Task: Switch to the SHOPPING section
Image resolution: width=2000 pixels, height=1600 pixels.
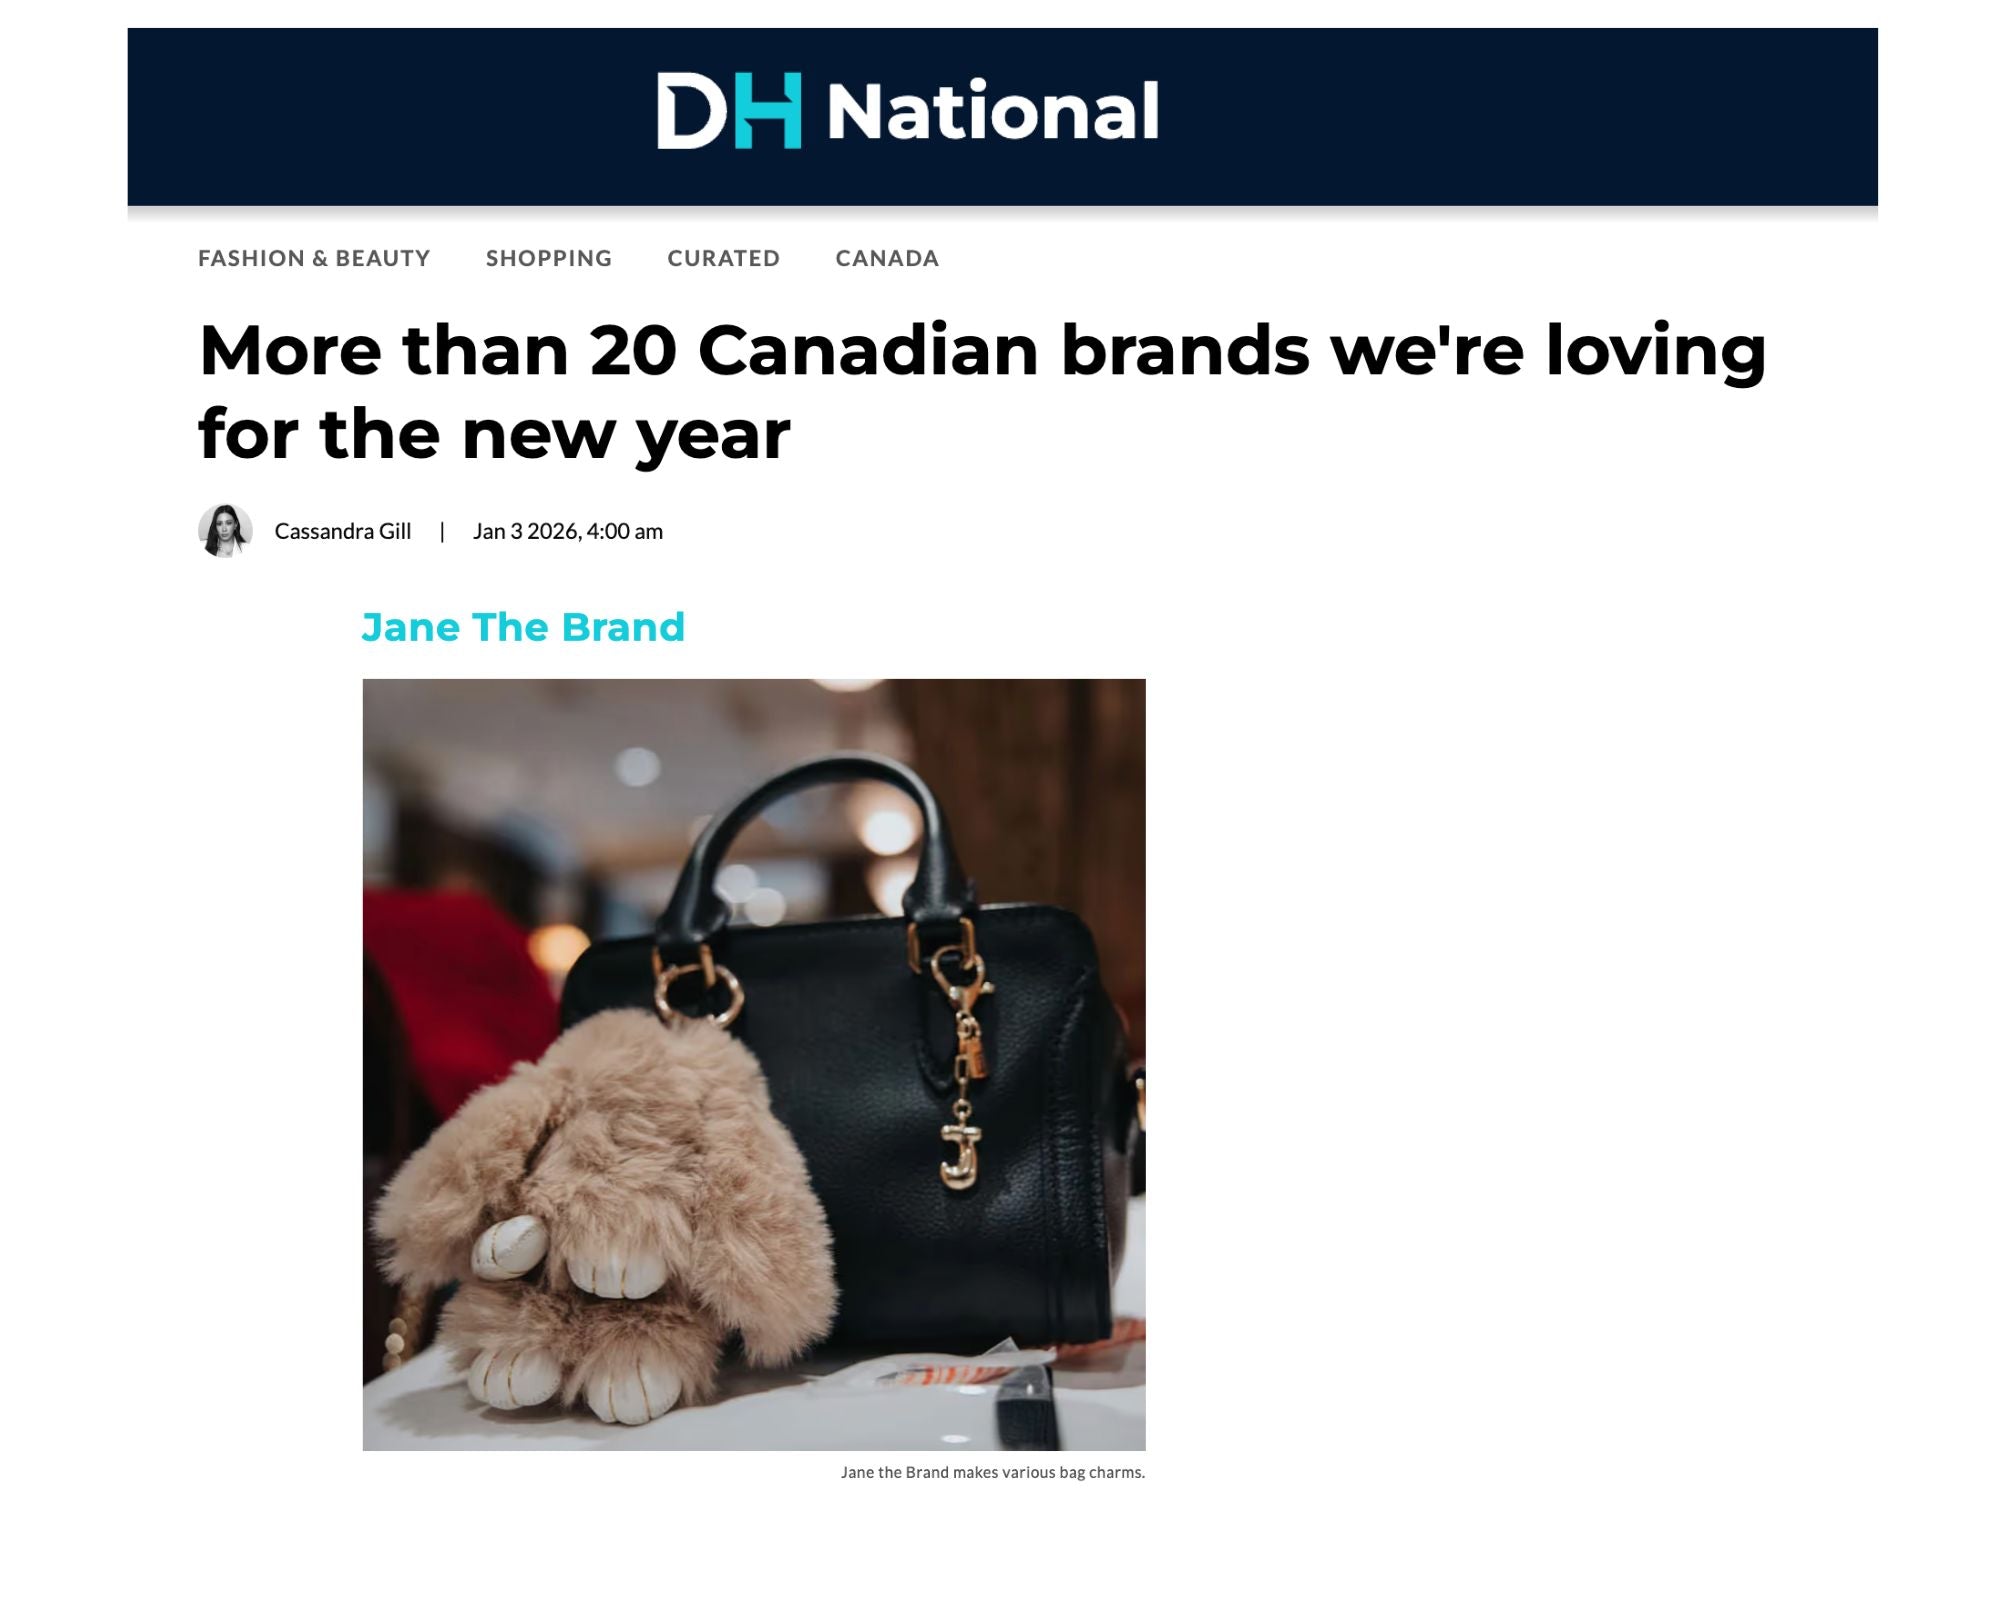Action: pos(548,257)
